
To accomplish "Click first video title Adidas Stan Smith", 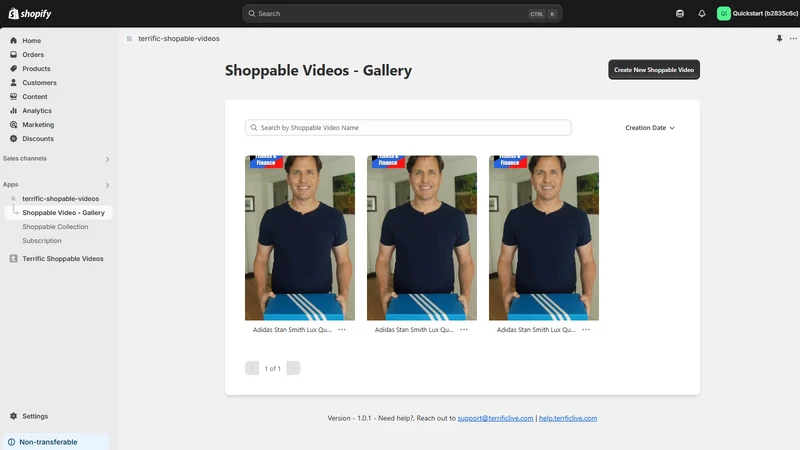I will point(292,330).
